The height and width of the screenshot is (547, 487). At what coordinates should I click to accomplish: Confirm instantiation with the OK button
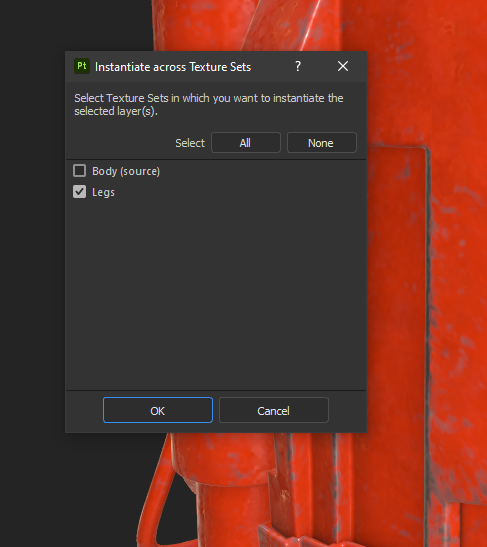tap(158, 410)
